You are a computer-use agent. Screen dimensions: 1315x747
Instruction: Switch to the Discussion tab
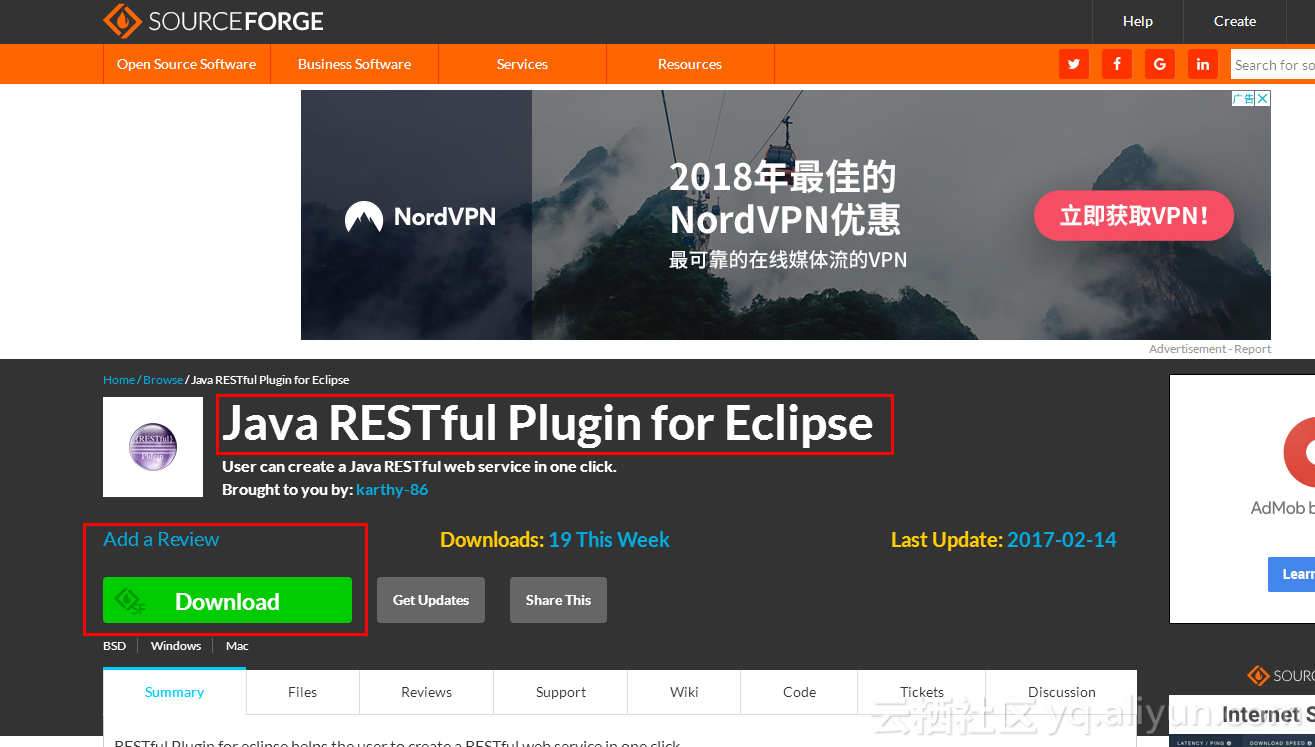(1062, 692)
